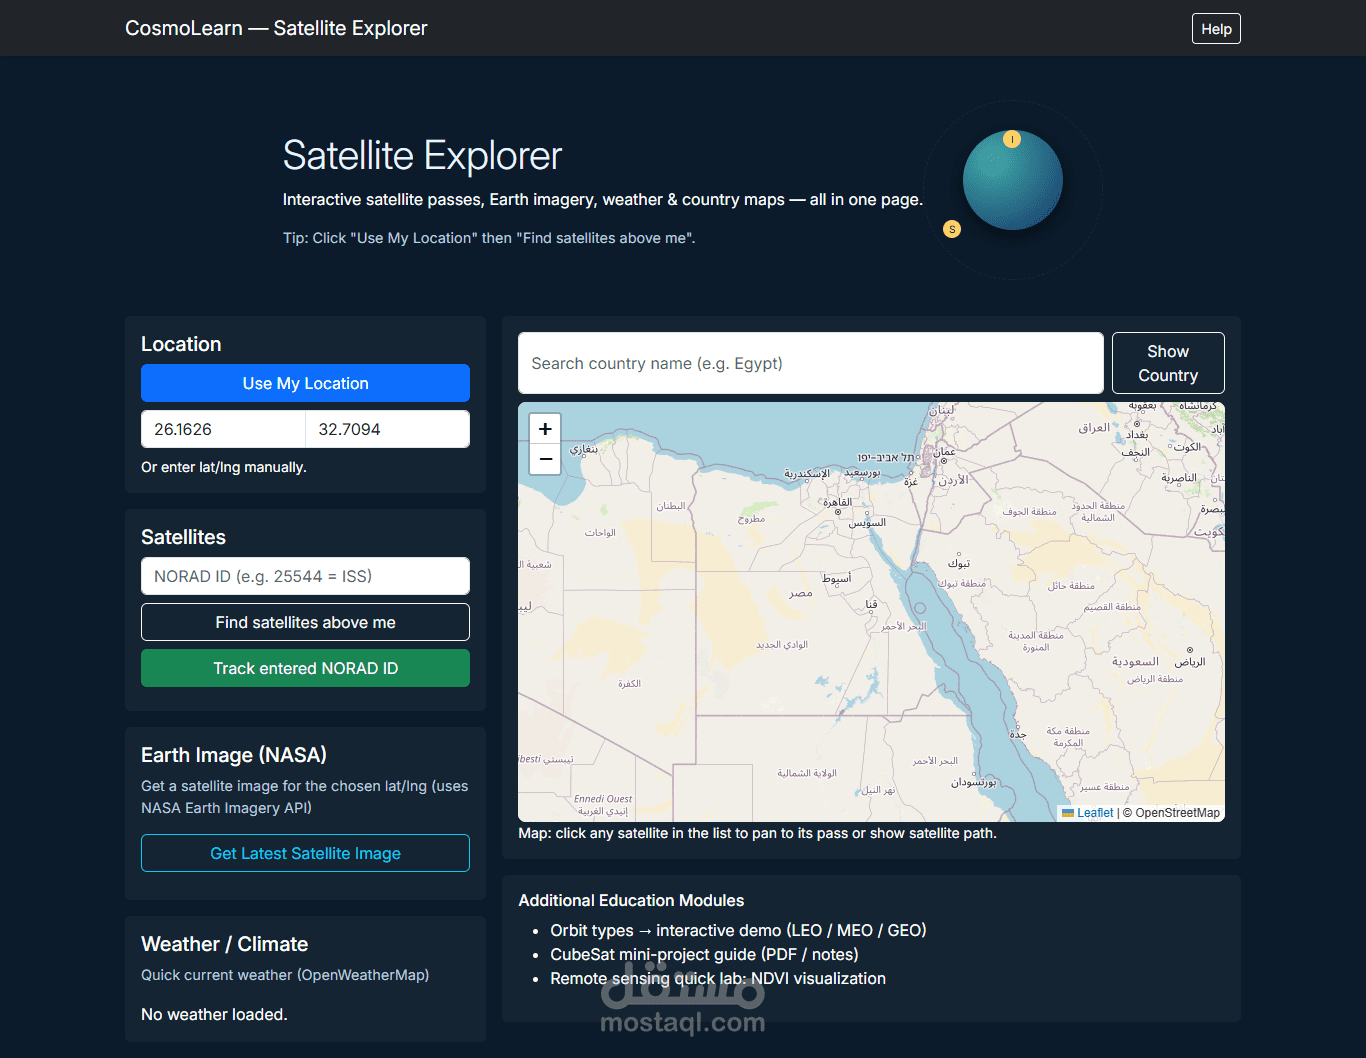1366x1058 pixels.
Task: Open the Help button
Action: click(1216, 29)
